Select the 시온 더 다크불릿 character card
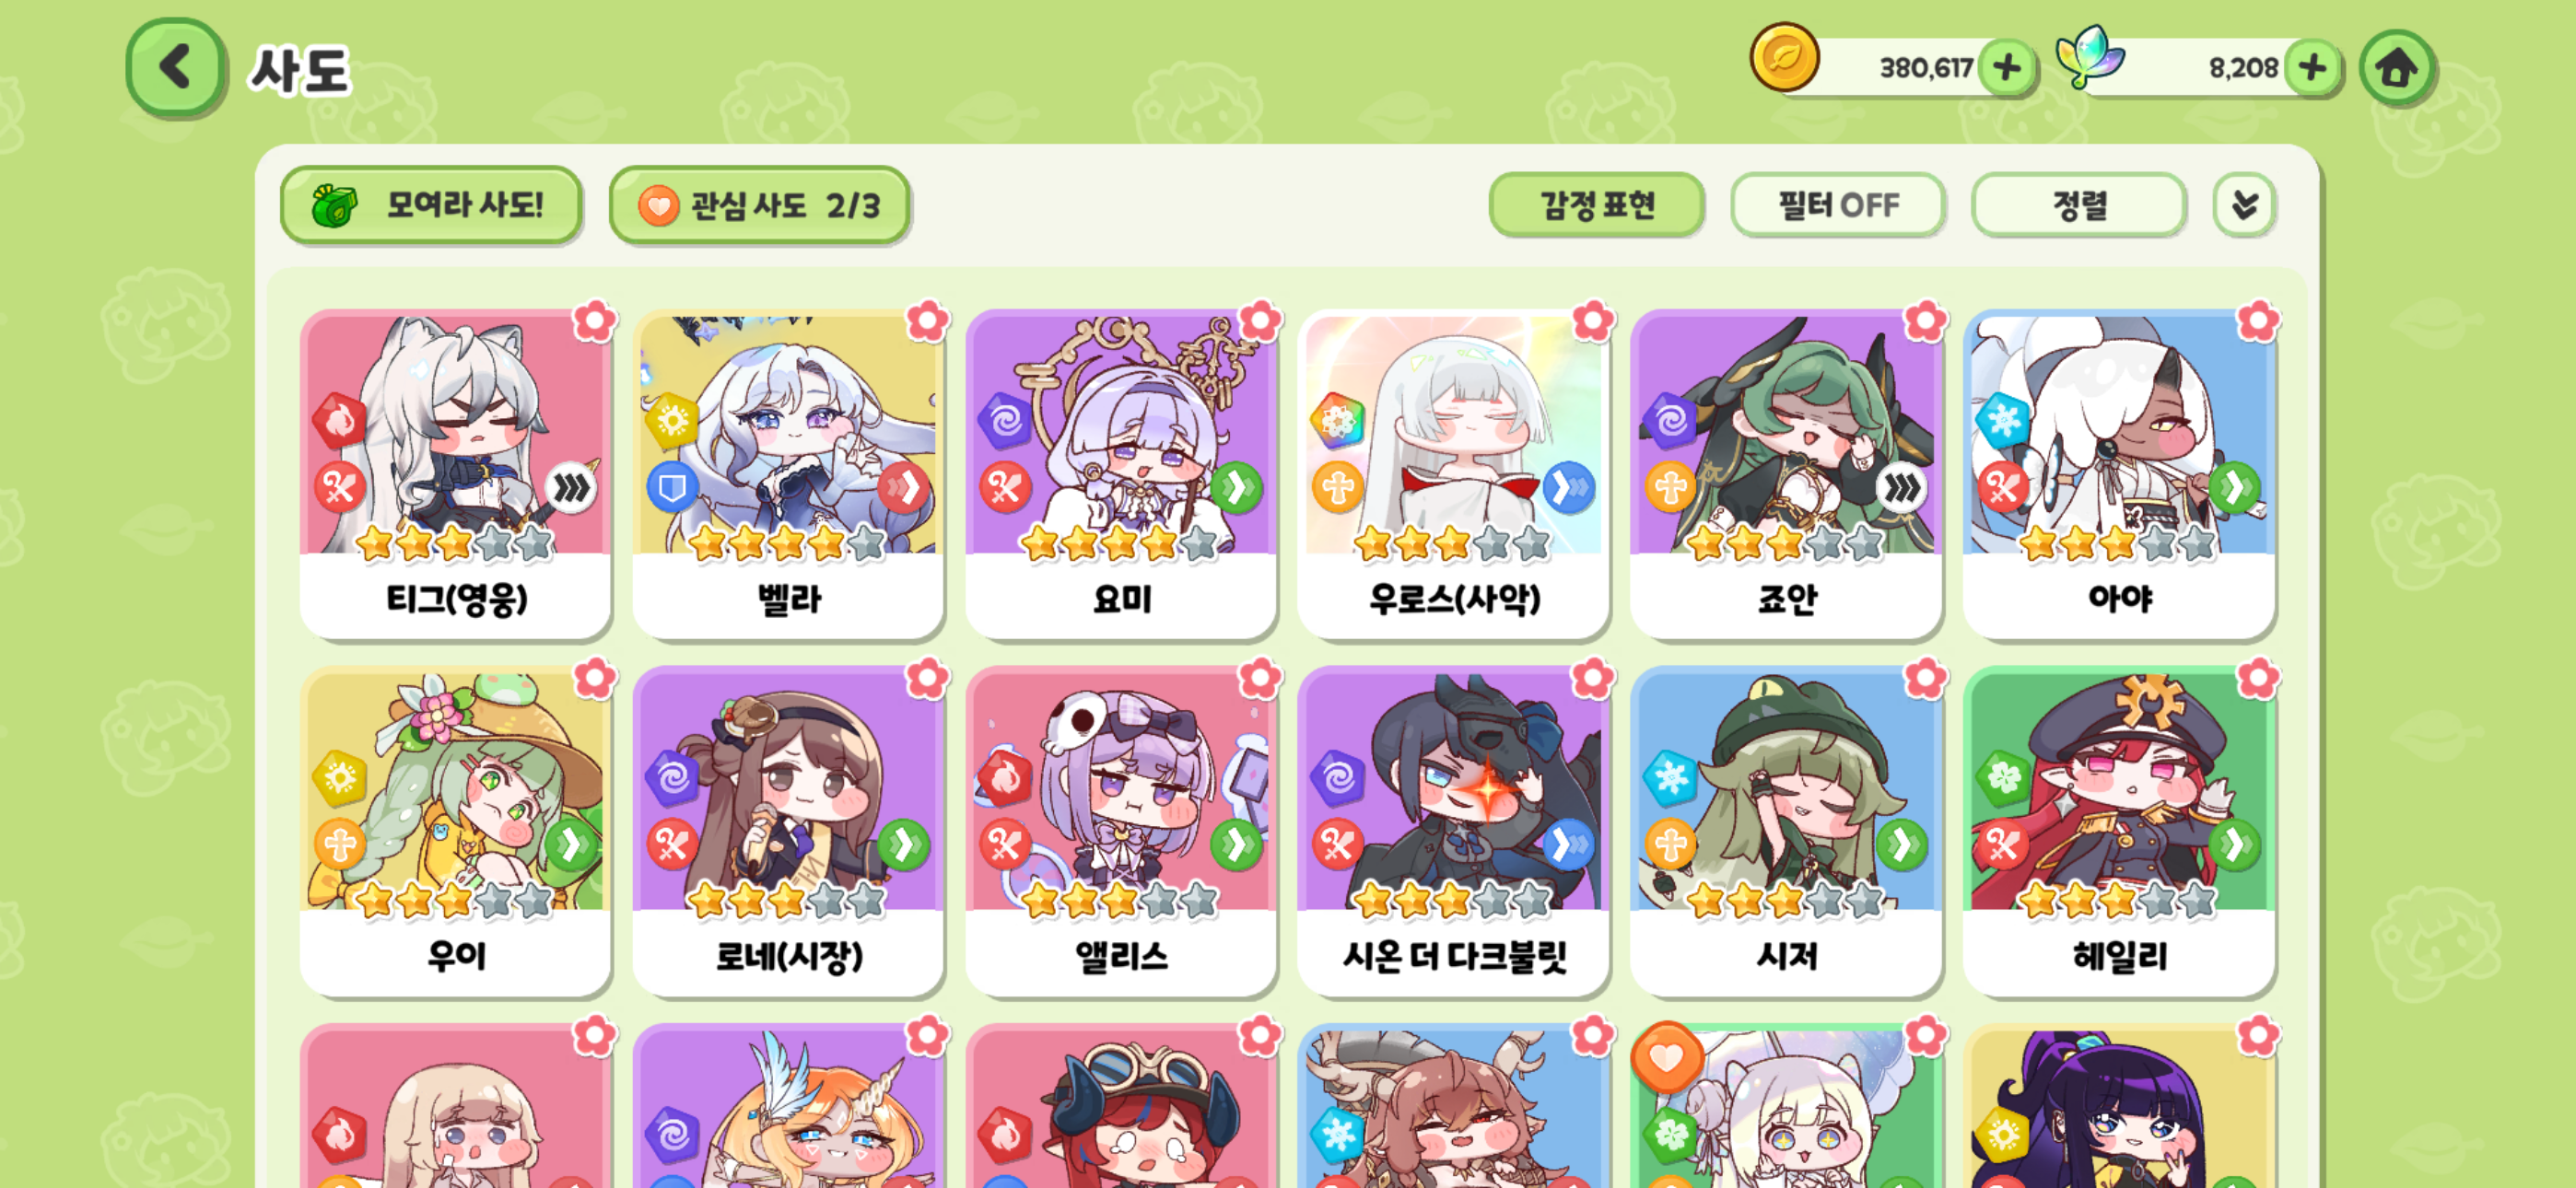The width and height of the screenshot is (2576, 1188). coord(1453,831)
